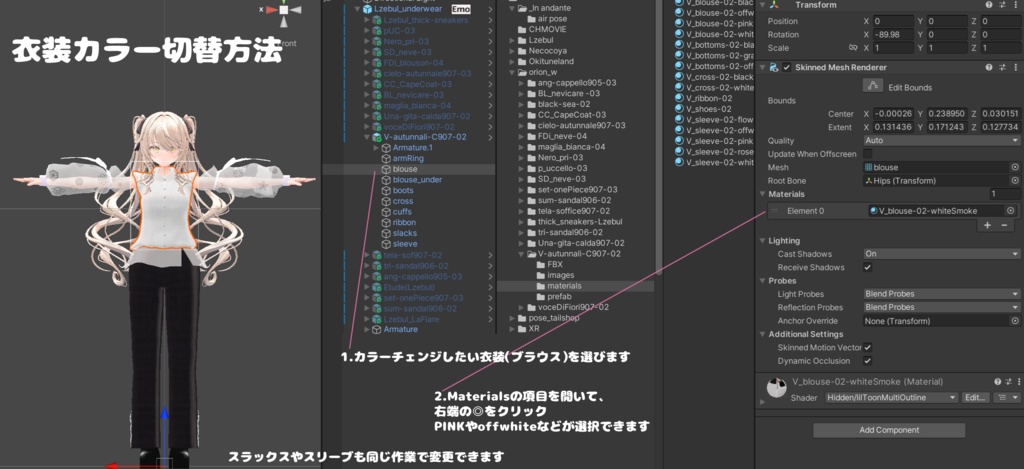Toggle the Scale constrain proportions link icon

coord(852,48)
